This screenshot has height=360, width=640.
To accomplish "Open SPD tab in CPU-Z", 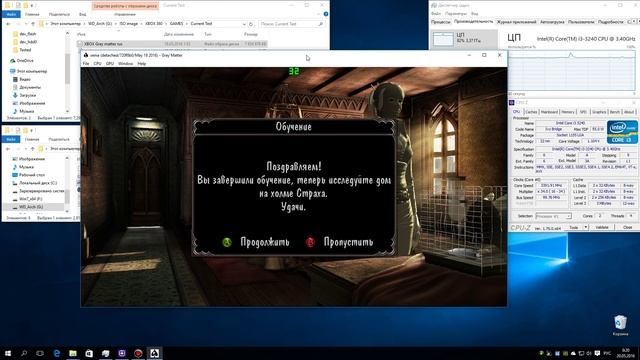I will click(x=583, y=112).
